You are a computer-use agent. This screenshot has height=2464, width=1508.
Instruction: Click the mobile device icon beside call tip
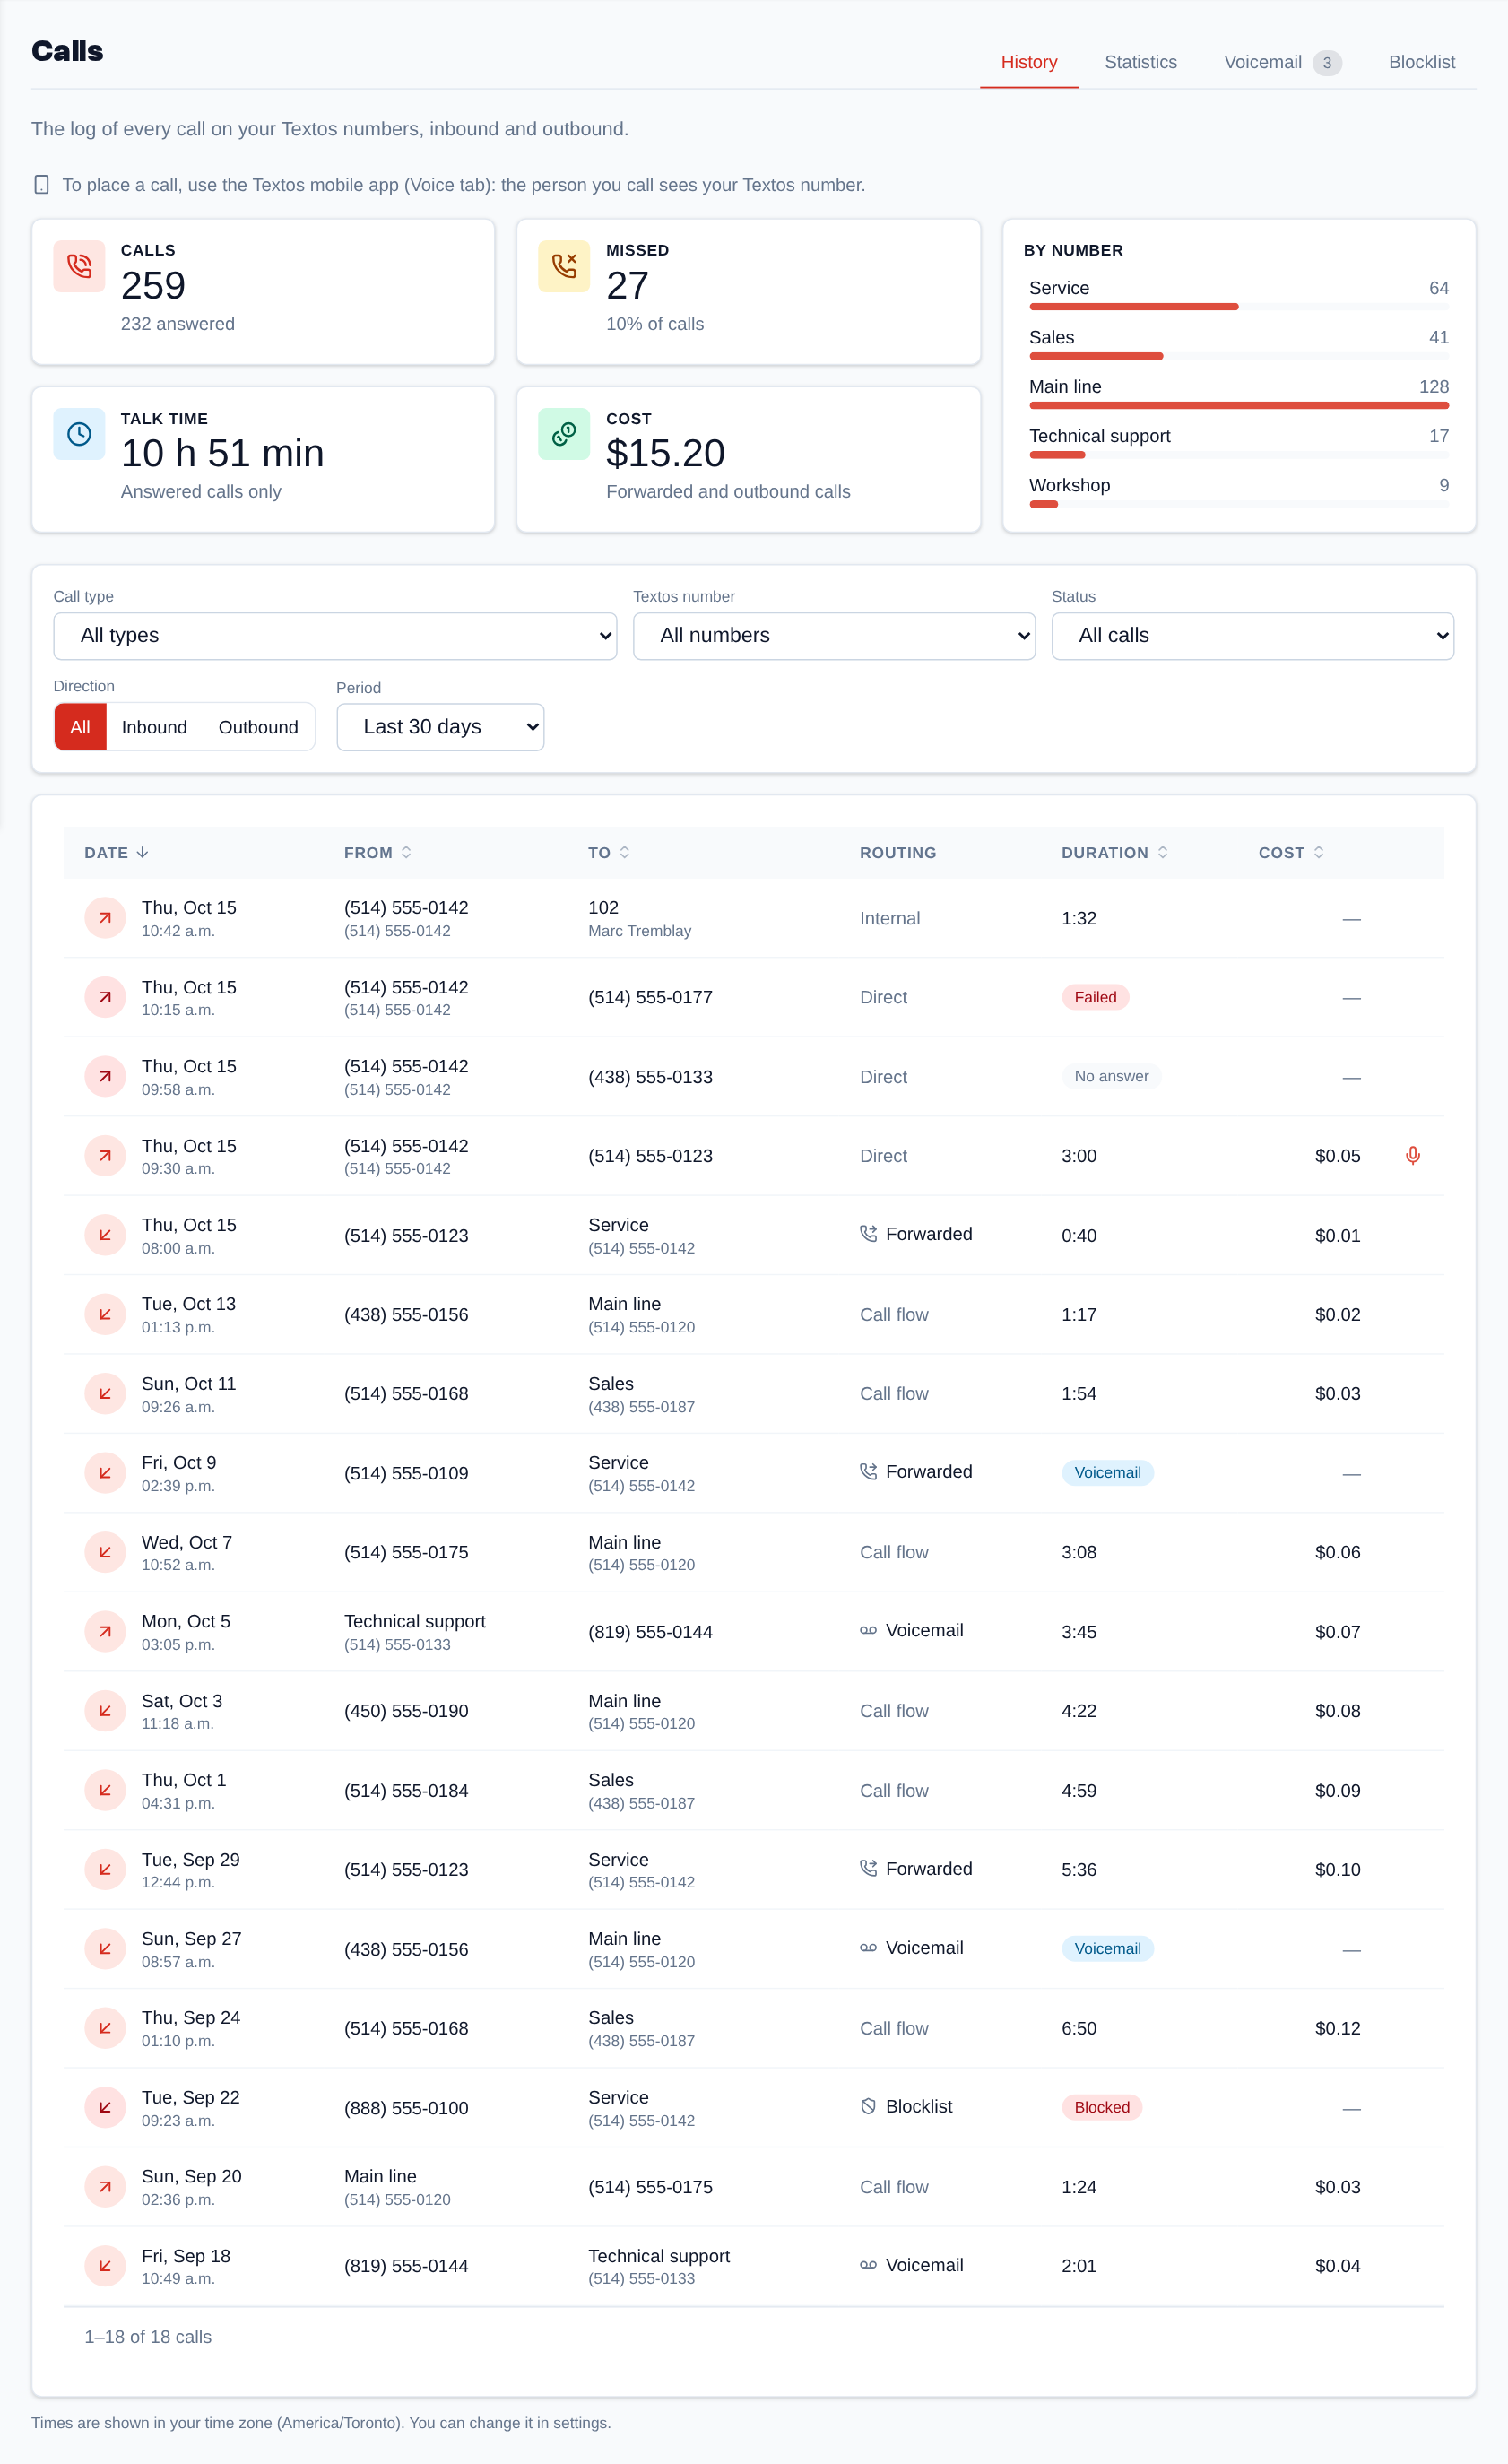click(41, 185)
